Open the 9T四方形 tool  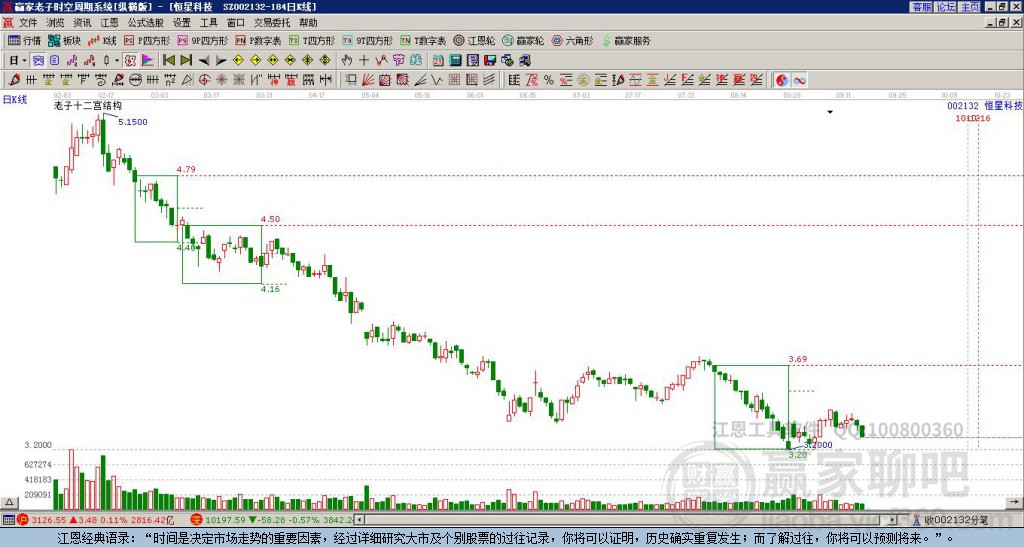pos(367,40)
